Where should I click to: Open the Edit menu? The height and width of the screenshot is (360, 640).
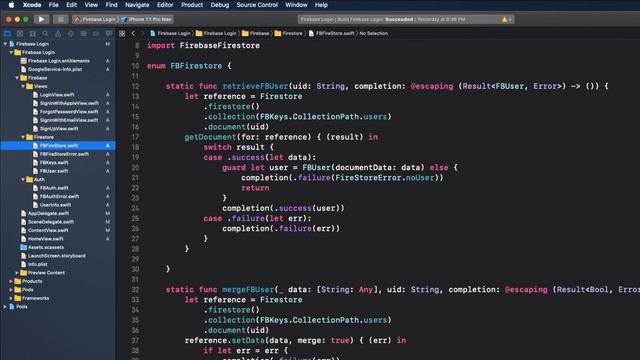coord(71,5)
